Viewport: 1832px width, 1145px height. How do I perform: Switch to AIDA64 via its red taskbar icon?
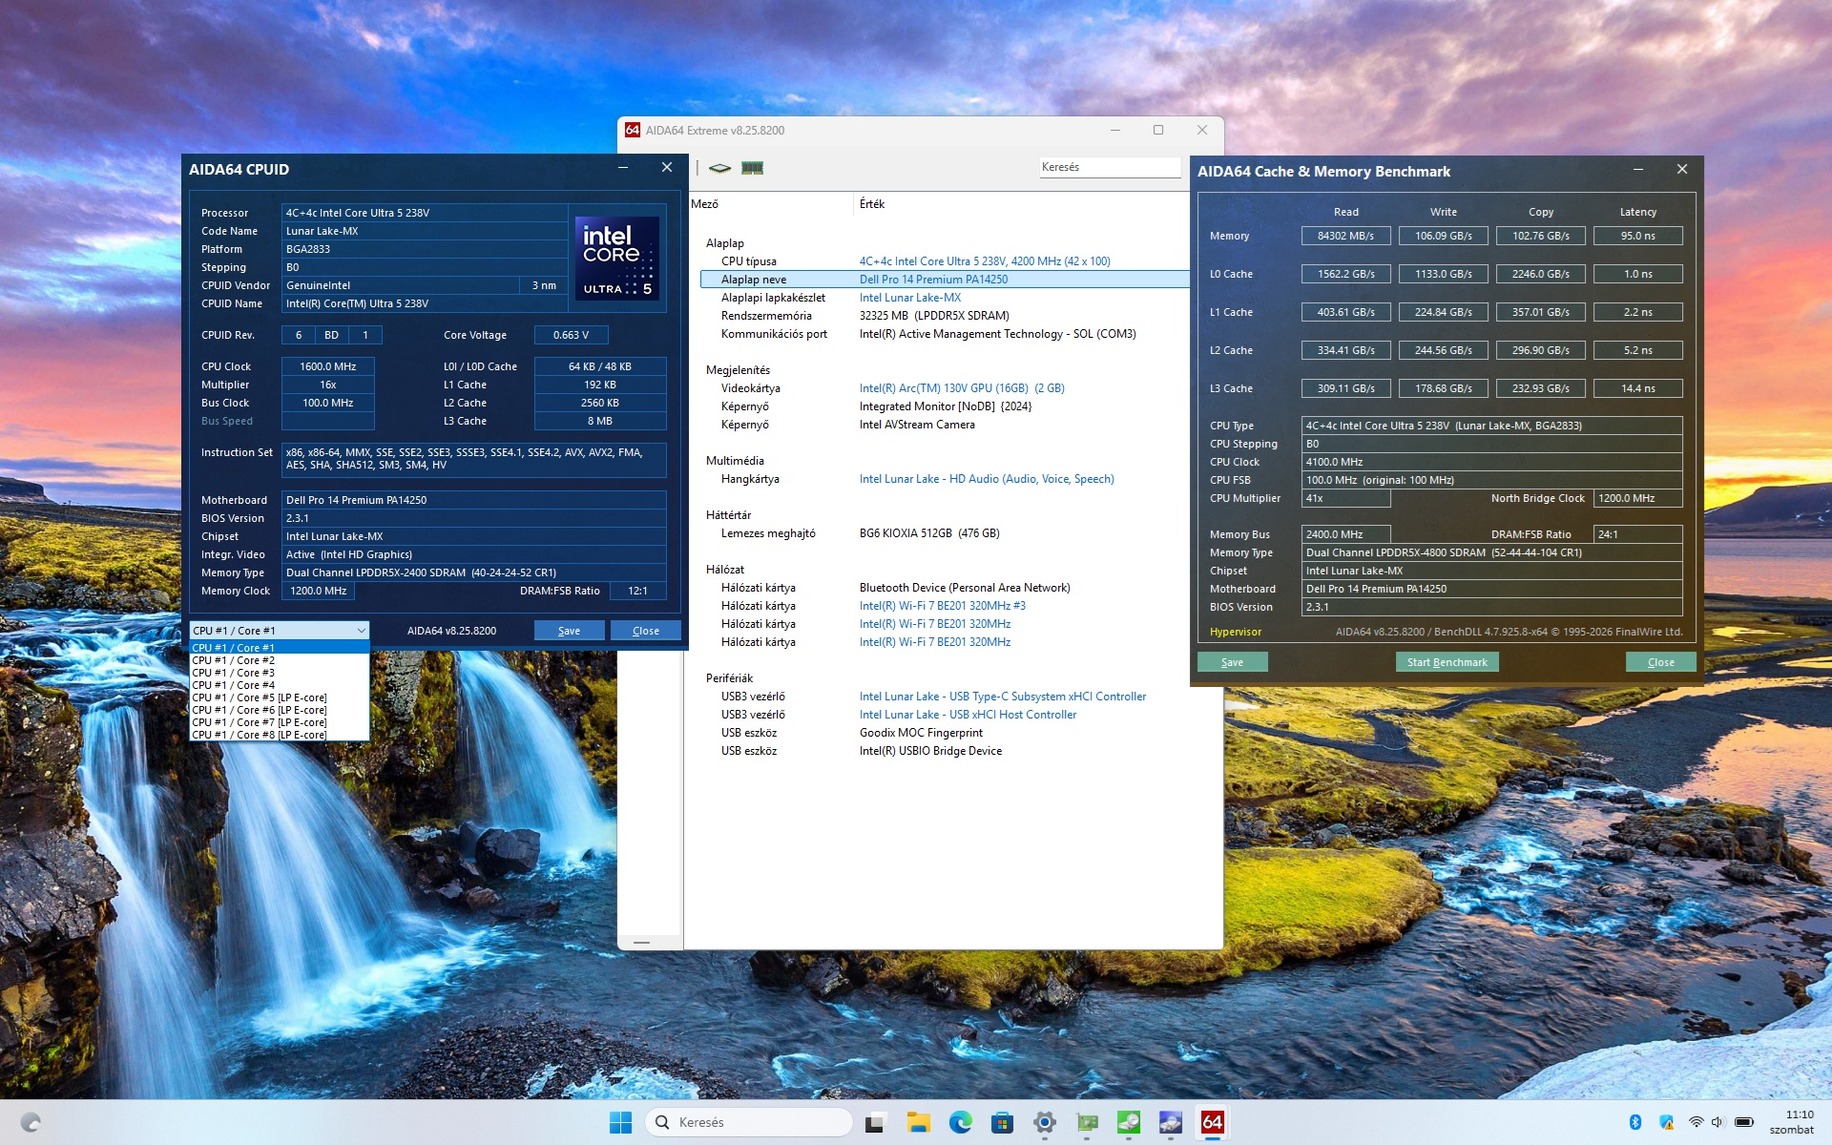tap(1212, 1122)
